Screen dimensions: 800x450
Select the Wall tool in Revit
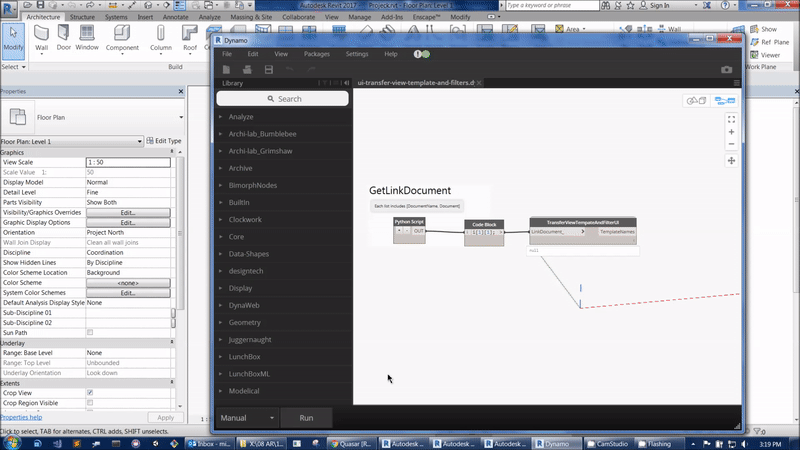tap(41, 39)
